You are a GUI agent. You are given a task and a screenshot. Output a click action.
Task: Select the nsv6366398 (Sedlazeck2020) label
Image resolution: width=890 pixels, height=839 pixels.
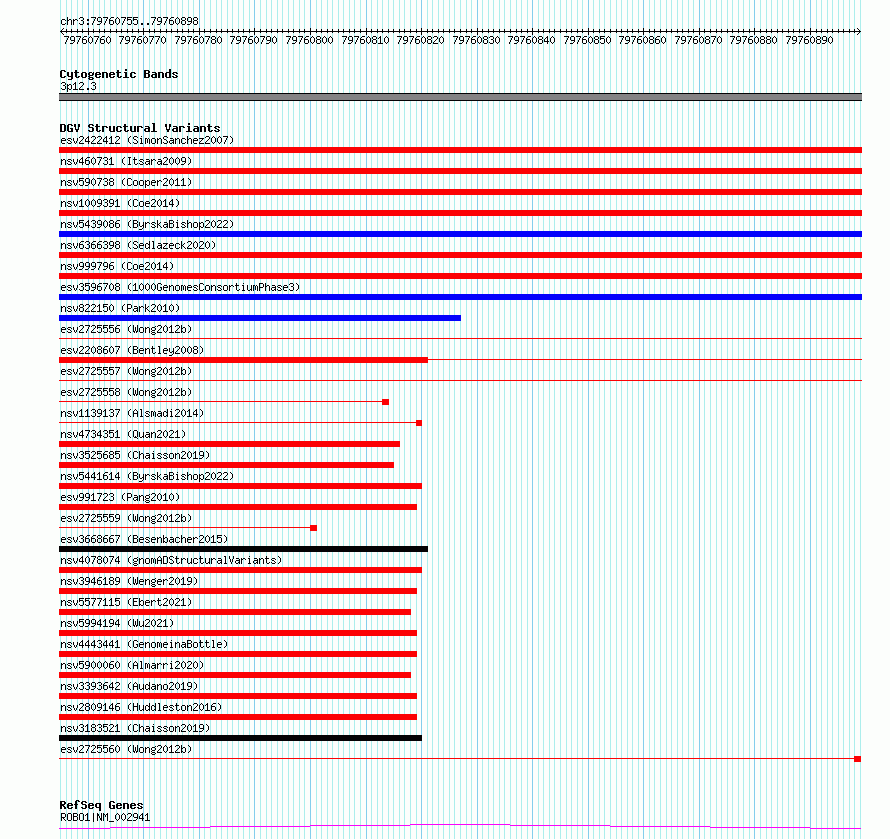click(138, 245)
